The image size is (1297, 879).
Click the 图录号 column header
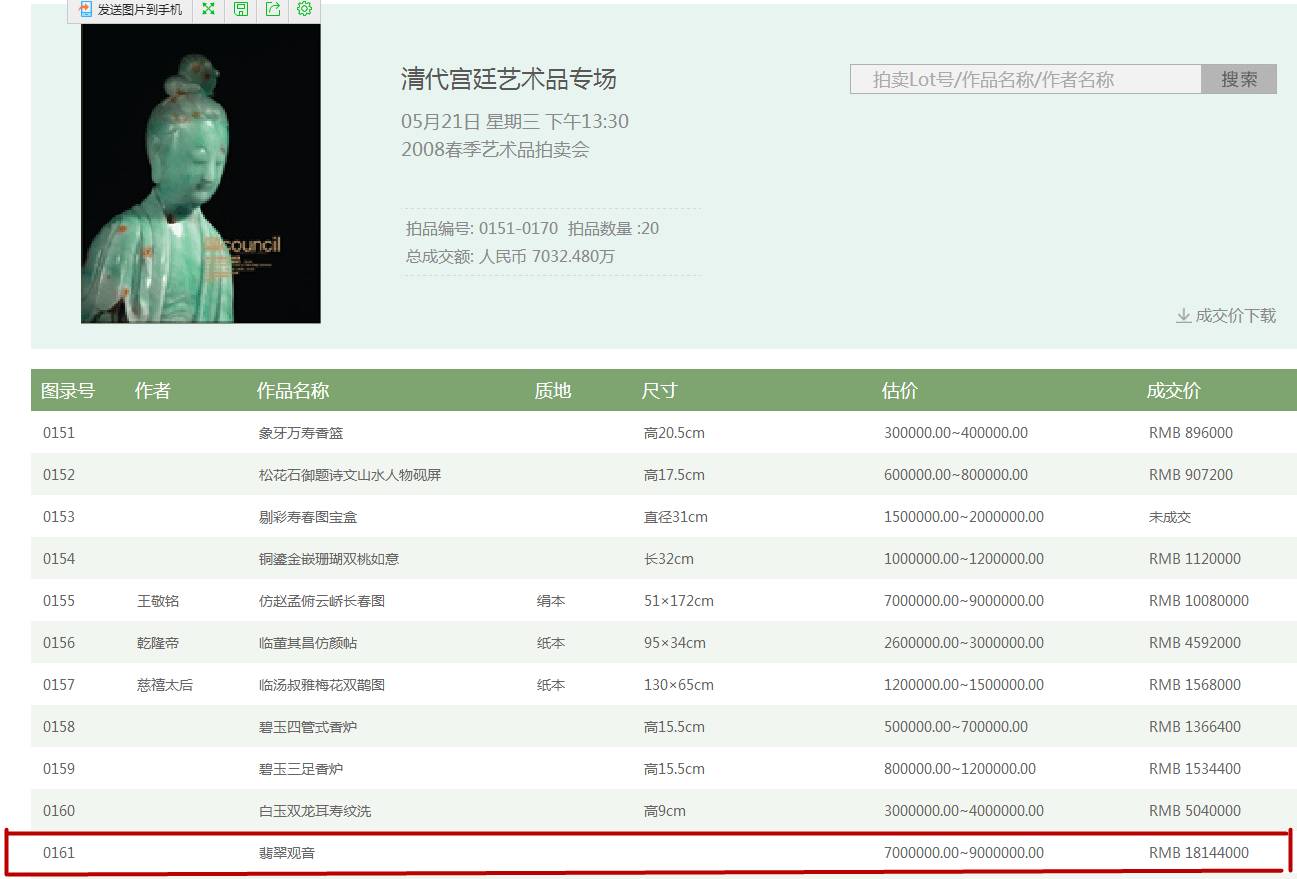[67, 391]
